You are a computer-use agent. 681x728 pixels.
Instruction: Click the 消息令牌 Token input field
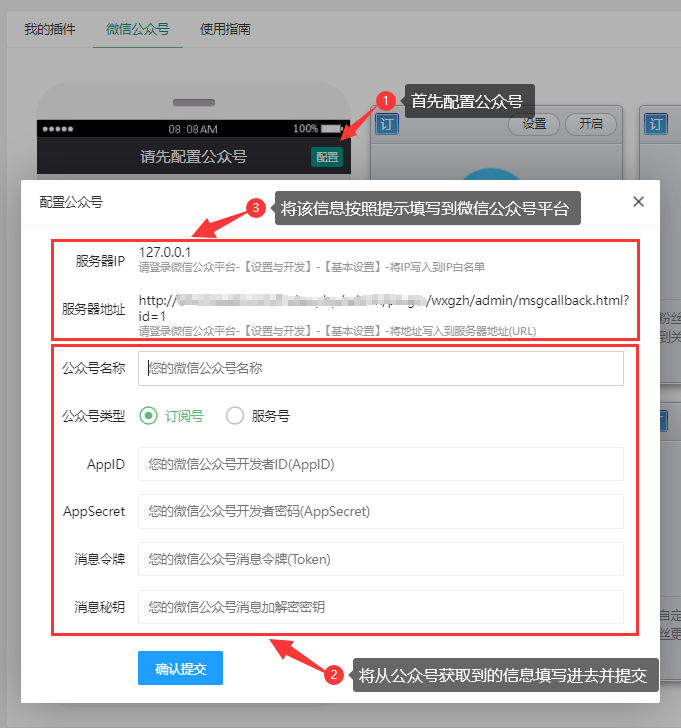click(x=381, y=559)
